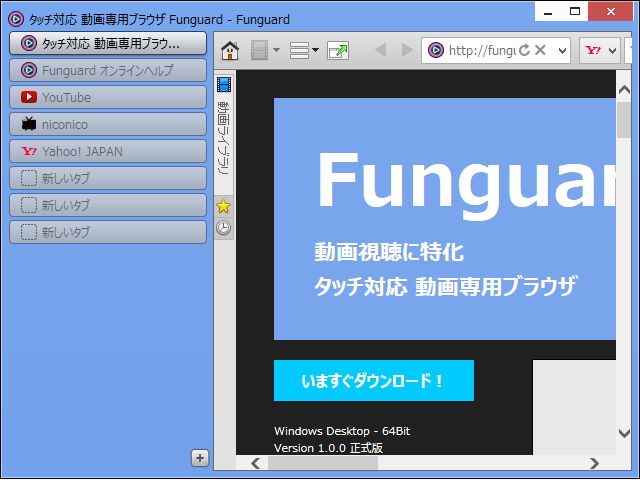Open the search engine selector dropdown

pos(612,51)
